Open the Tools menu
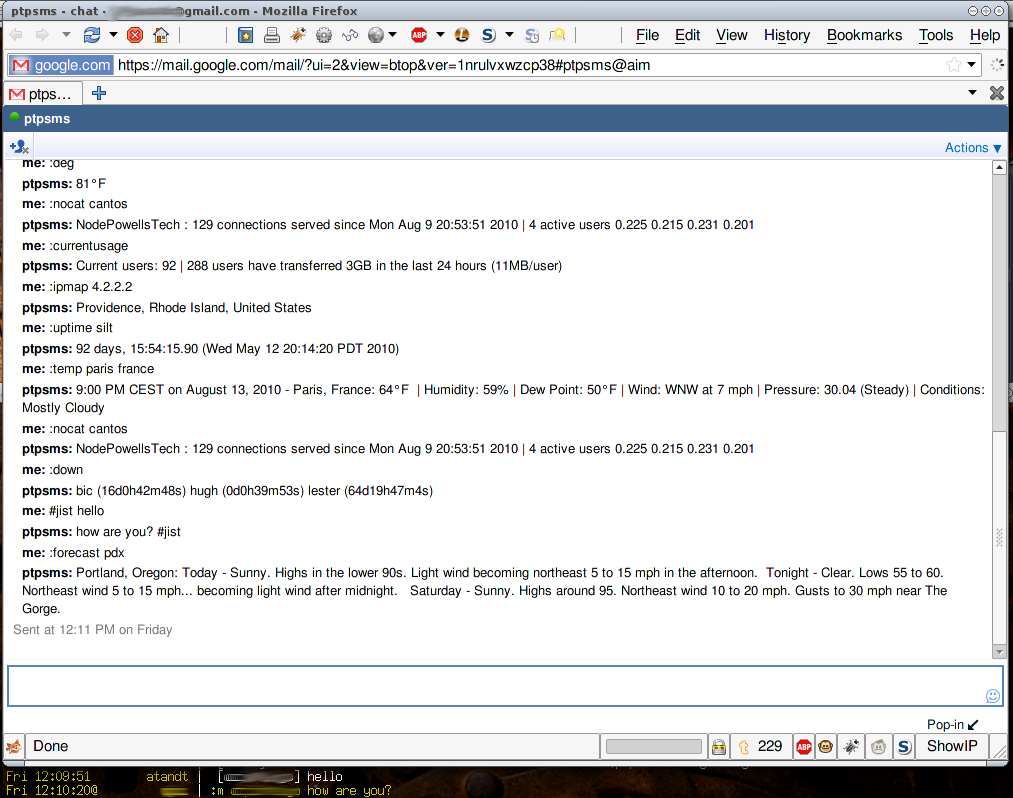Screen dimensions: 1013x798 tap(935, 35)
